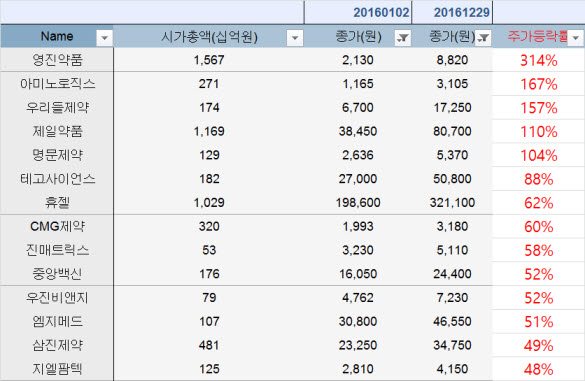This screenshot has height=381, width=585.
Task: Select the 우진비앤지 name cell
Action: [x=57, y=298]
